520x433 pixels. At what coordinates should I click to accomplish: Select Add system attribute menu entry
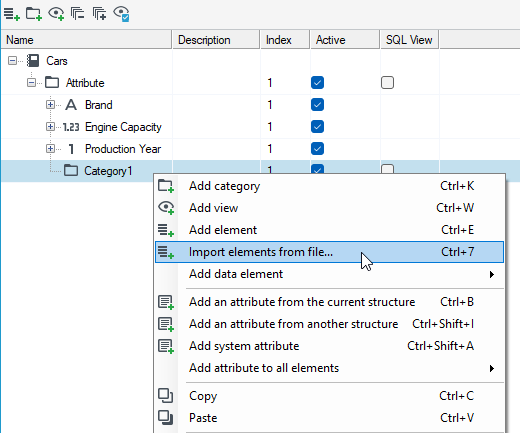(x=329, y=346)
